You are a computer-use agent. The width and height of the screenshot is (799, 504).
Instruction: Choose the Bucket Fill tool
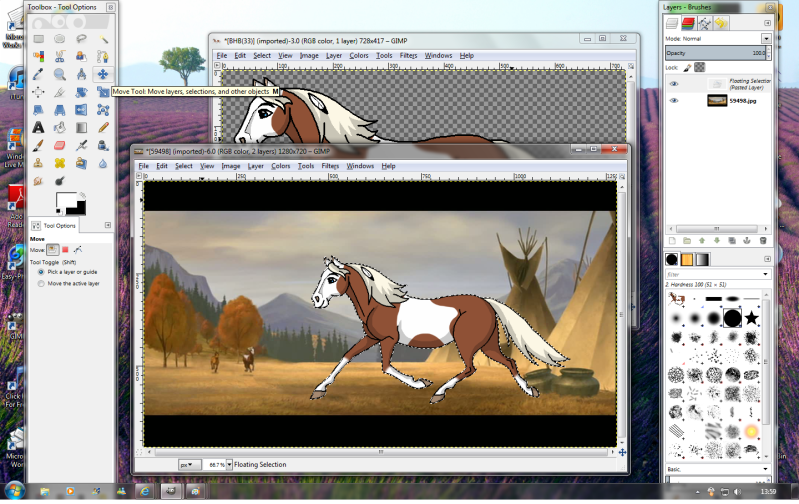click(x=60, y=127)
